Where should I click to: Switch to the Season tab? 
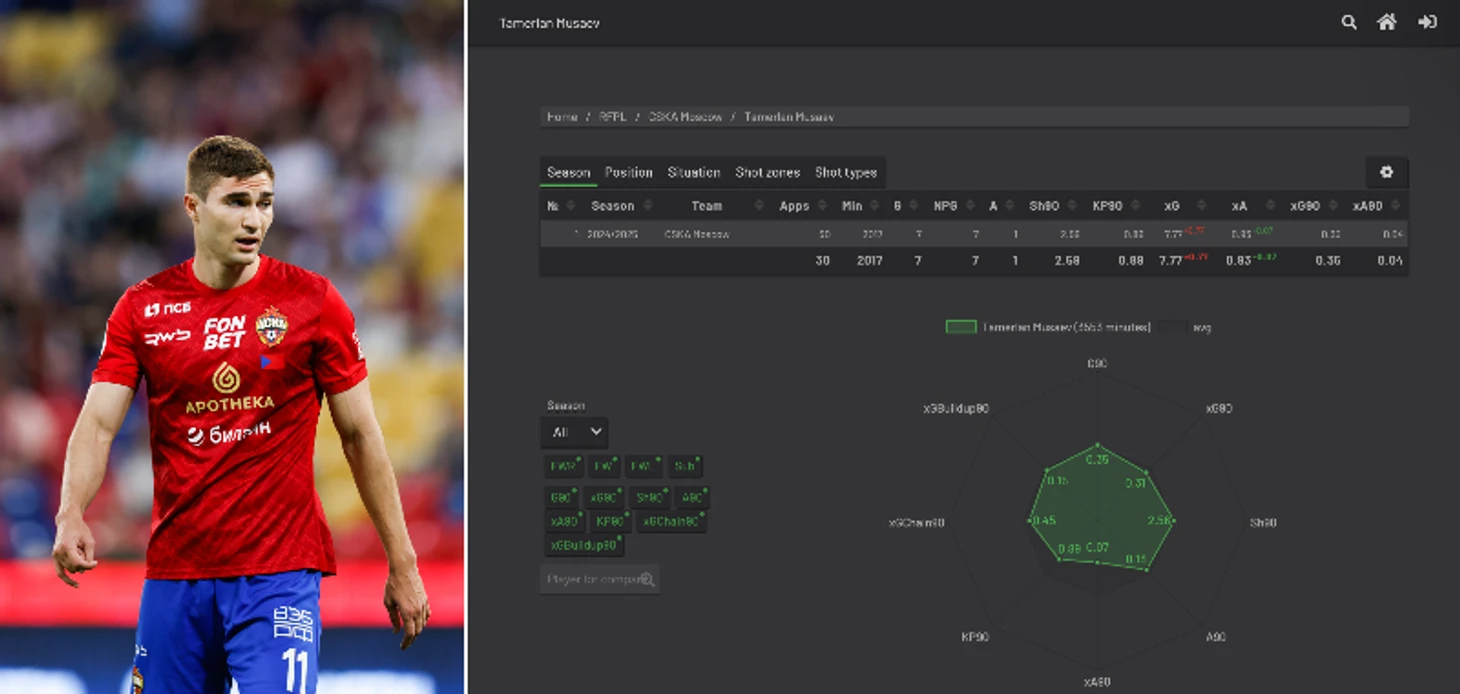tap(568, 172)
